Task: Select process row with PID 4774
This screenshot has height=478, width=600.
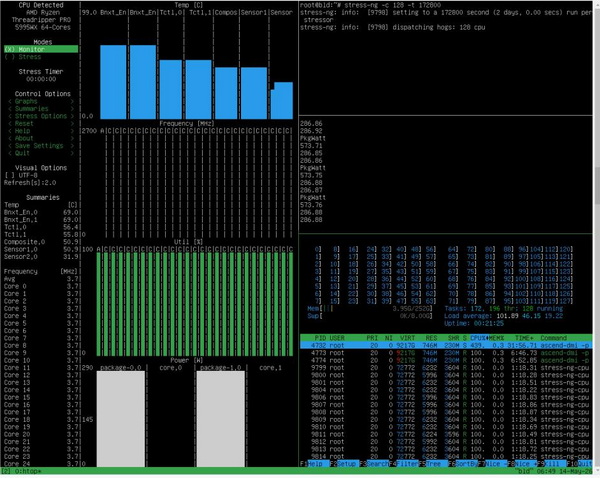Action: point(446,360)
